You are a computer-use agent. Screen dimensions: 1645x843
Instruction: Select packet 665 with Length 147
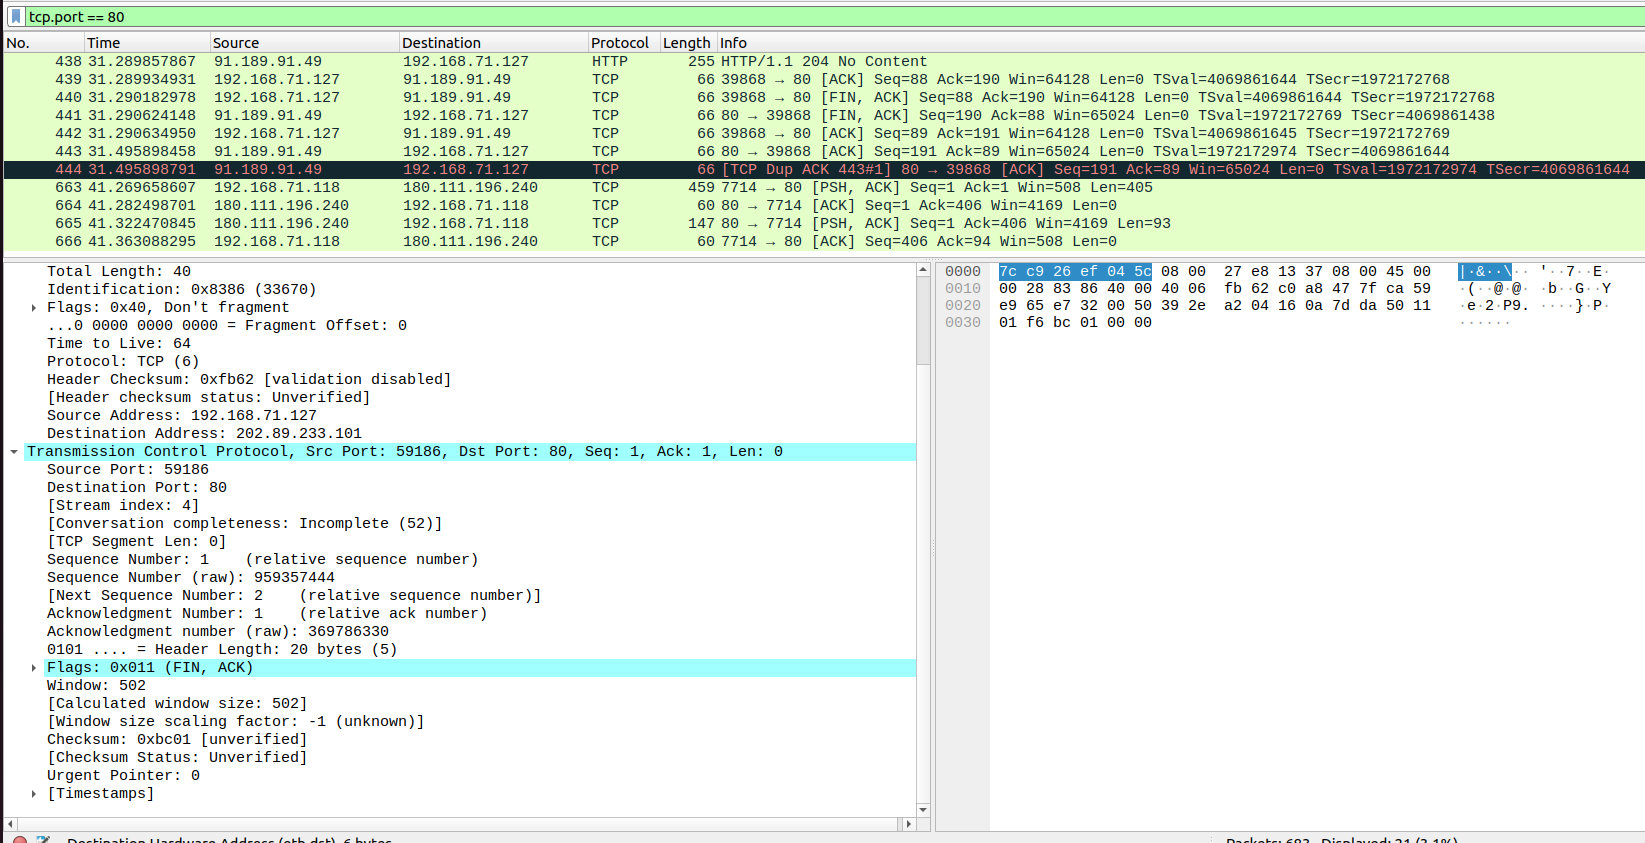[x=824, y=223]
